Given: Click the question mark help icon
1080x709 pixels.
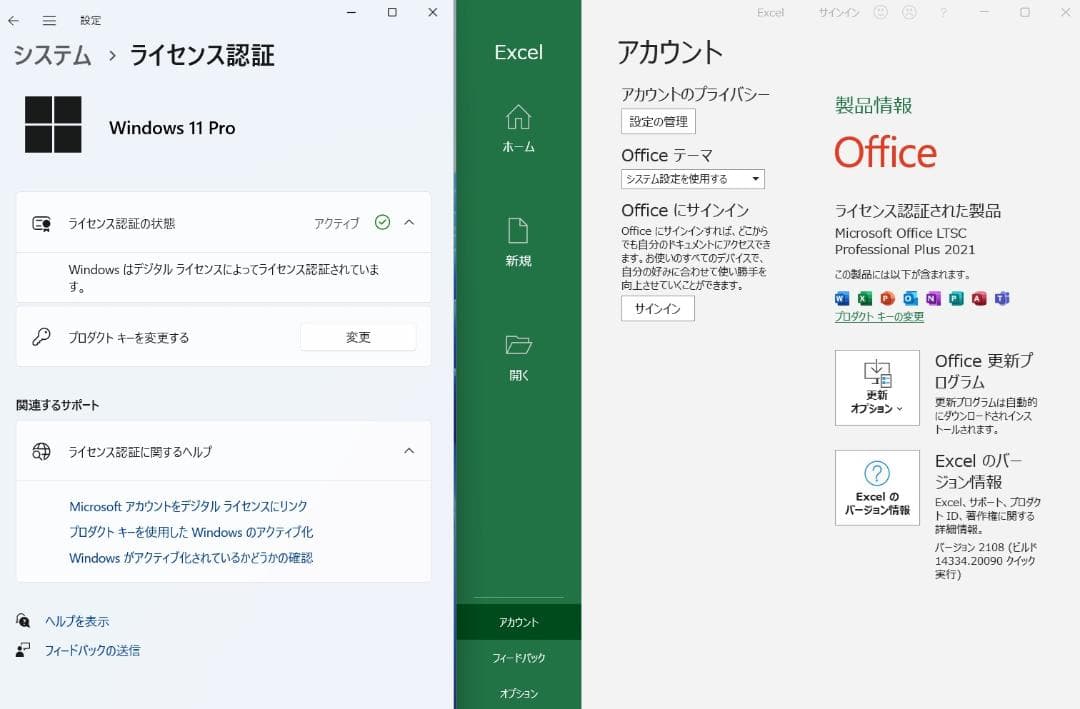Looking at the screenshot, I should coord(943,13).
